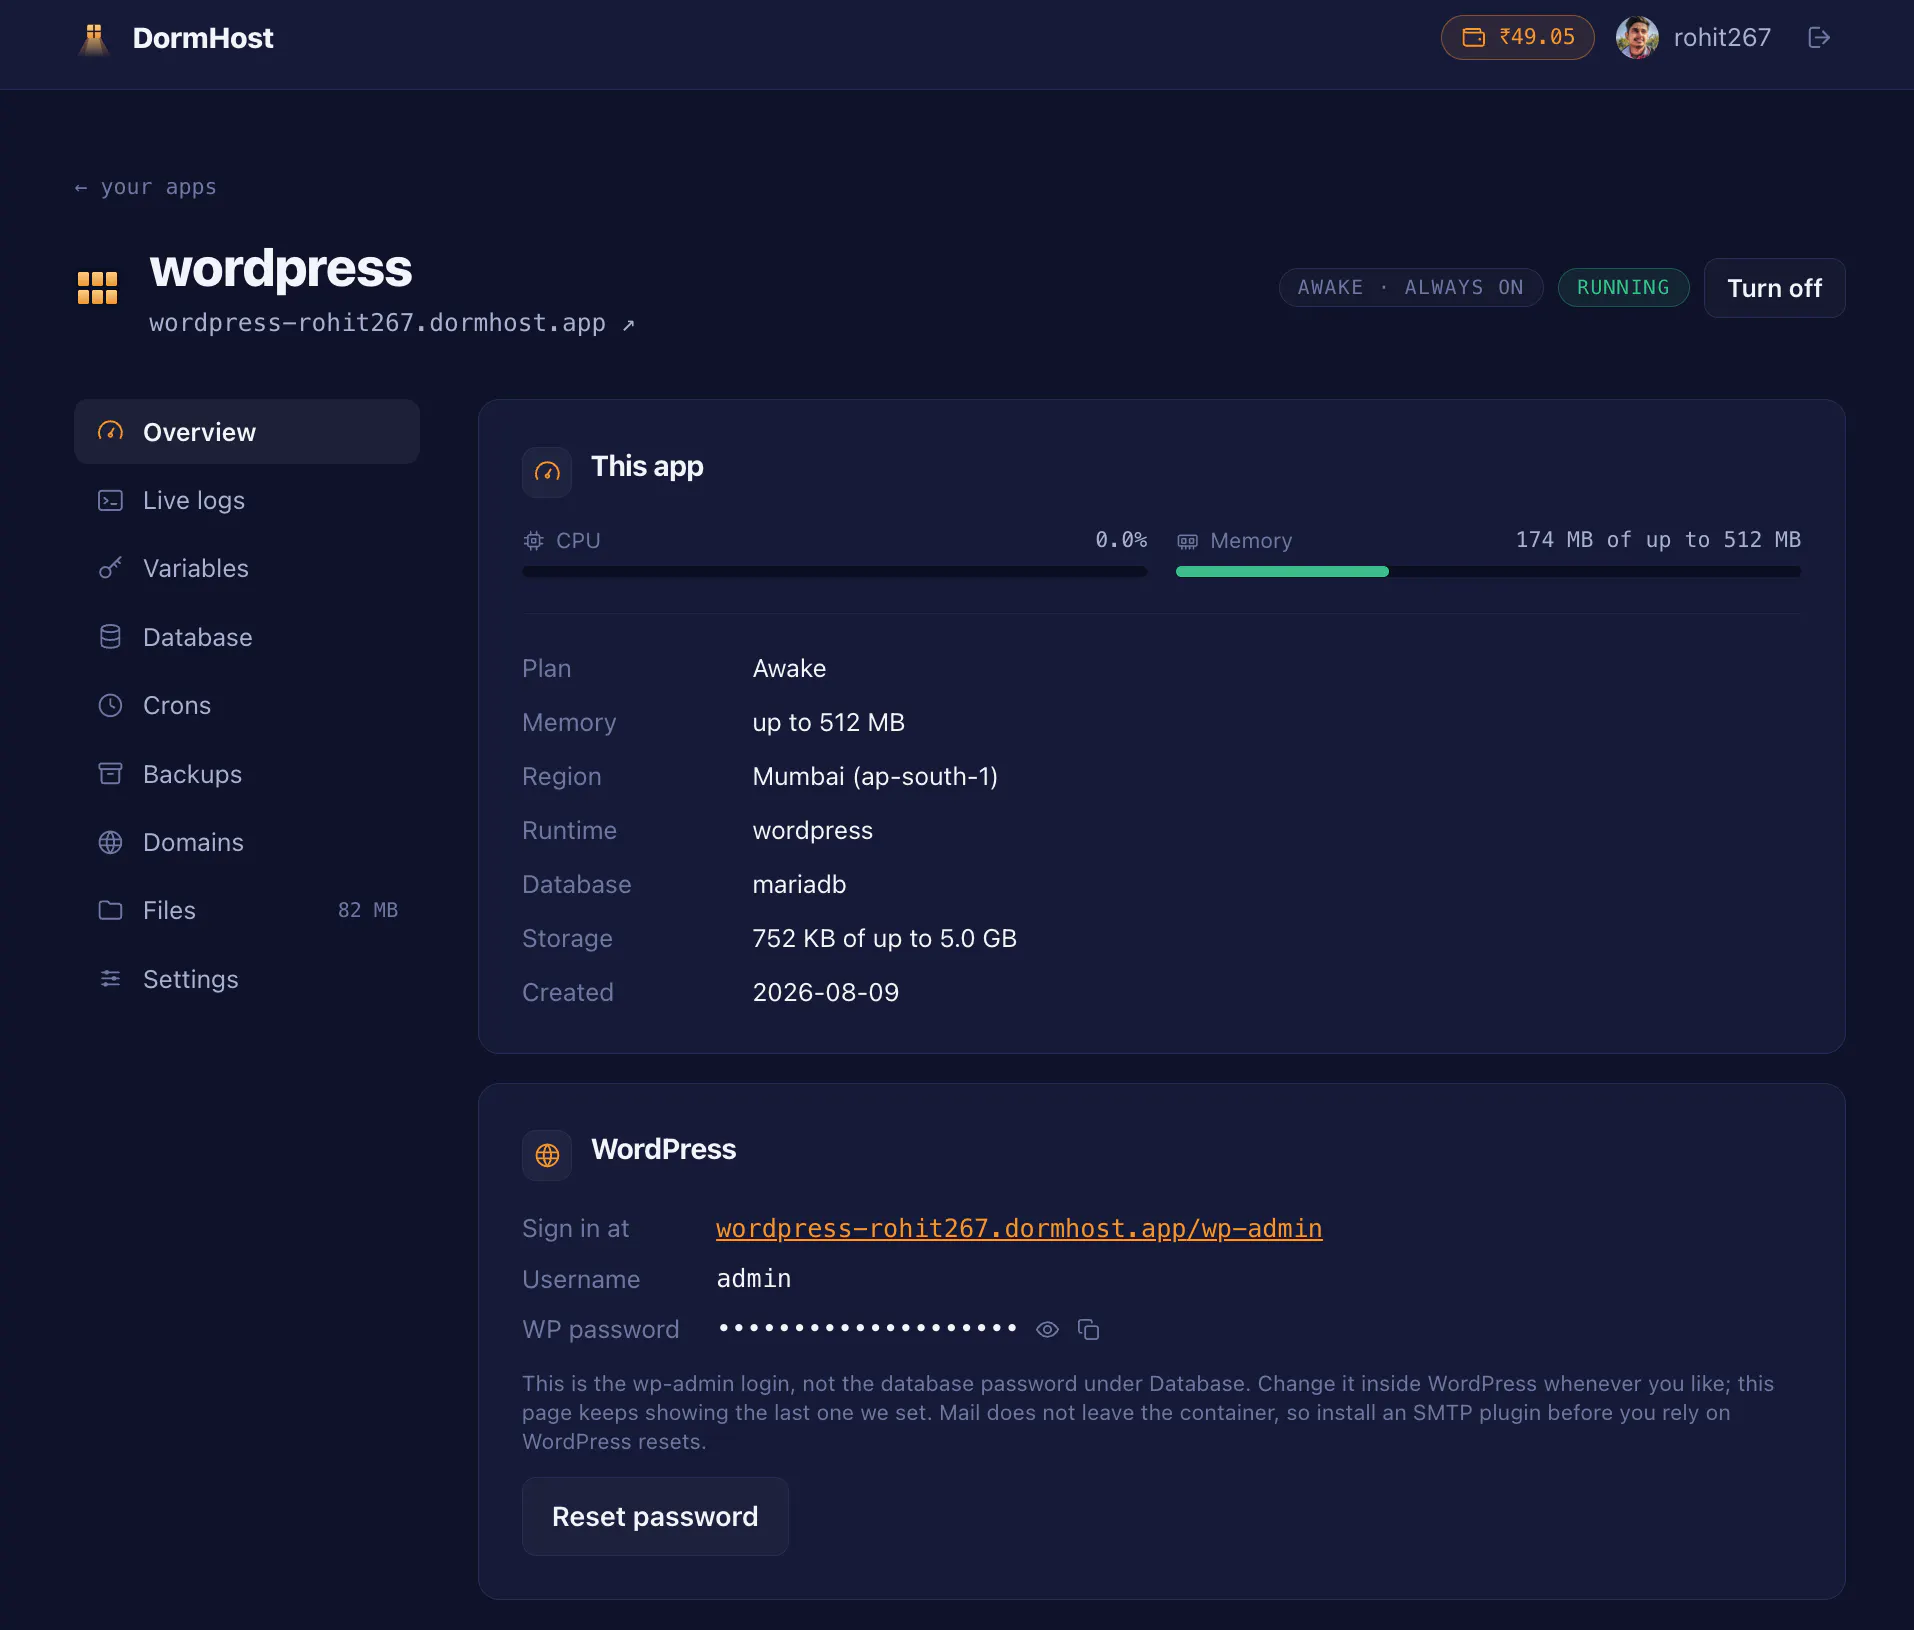Click the masked WP password dots
The image size is (1914, 1630).
click(868, 1328)
